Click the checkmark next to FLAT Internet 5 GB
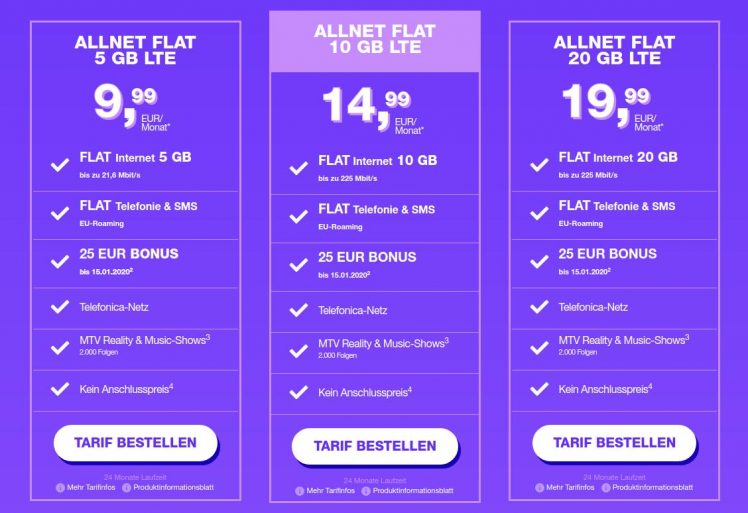748x513 pixels. click(x=58, y=164)
